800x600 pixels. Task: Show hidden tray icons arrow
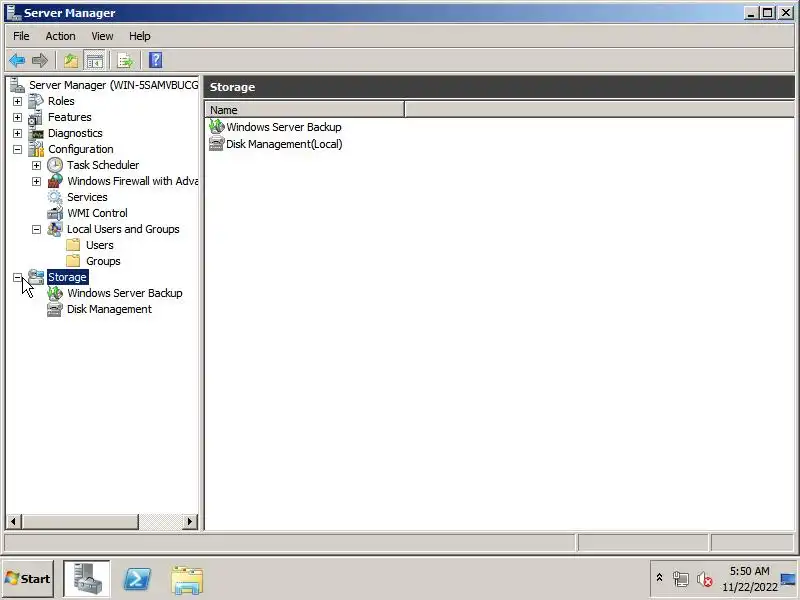point(659,578)
